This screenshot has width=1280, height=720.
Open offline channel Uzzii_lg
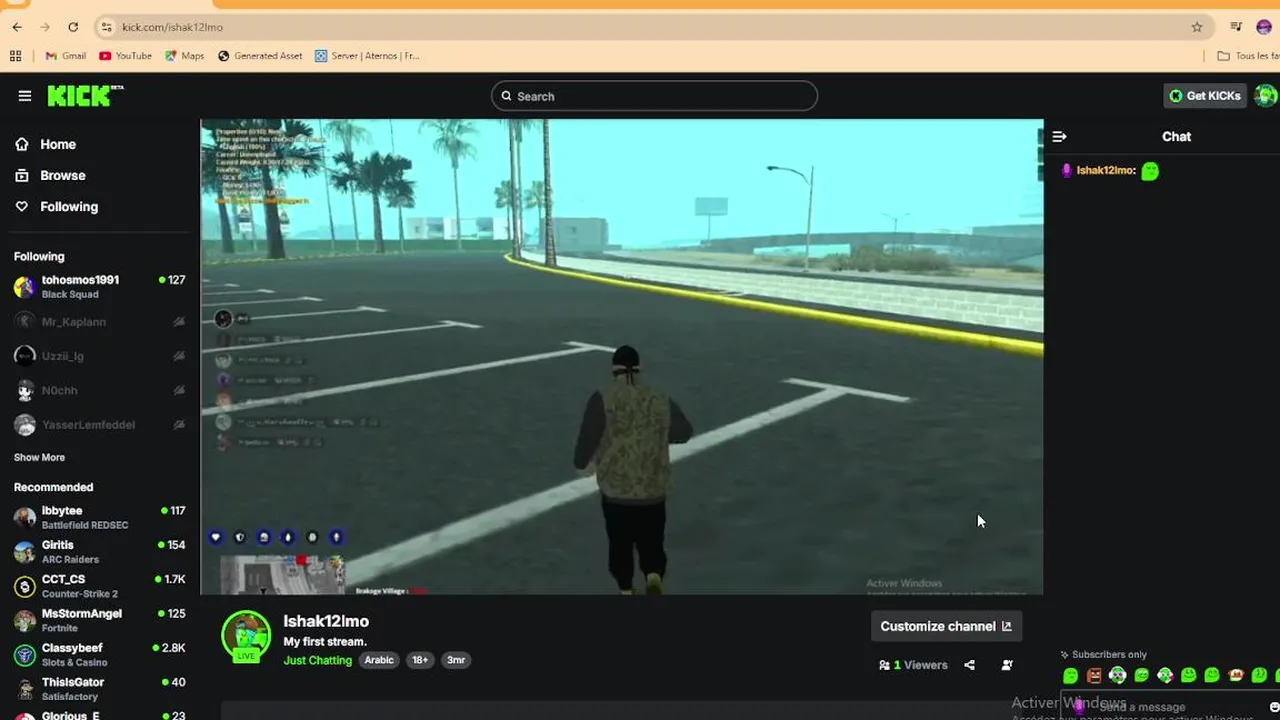click(x=100, y=356)
